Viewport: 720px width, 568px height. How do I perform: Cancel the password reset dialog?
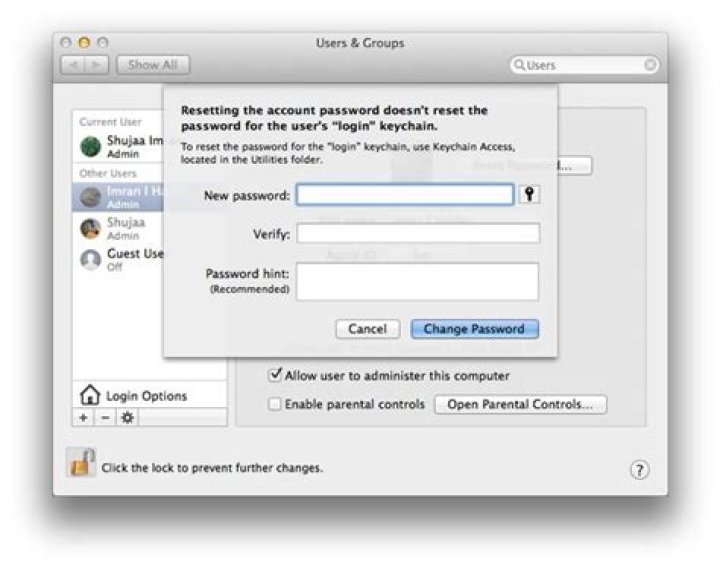tap(367, 329)
